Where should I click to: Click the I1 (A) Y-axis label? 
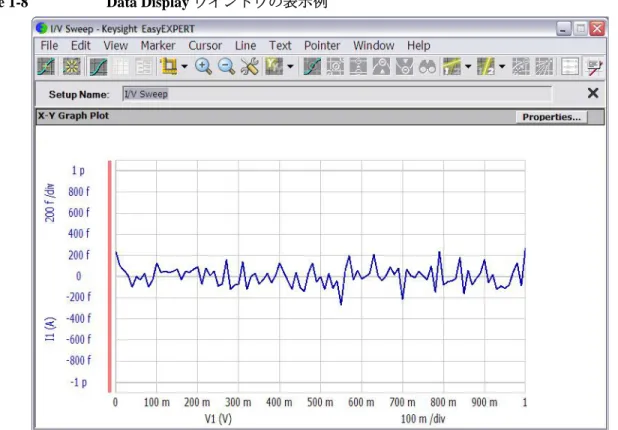tap(50, 329)
